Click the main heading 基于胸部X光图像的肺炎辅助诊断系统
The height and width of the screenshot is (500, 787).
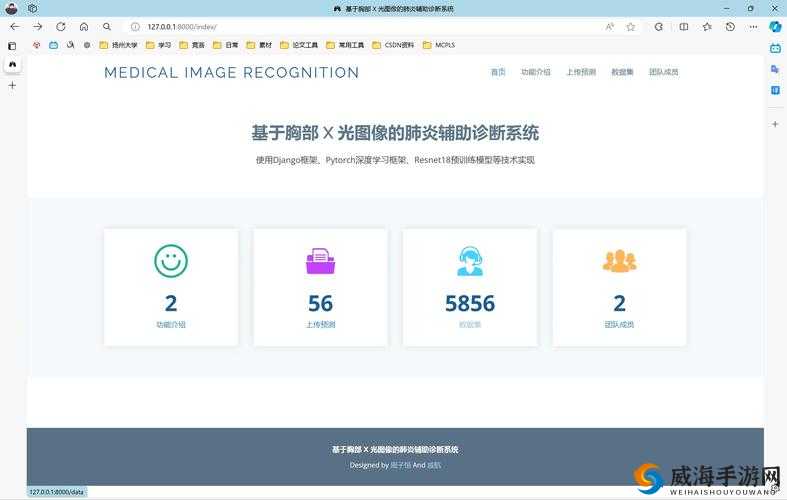coord(395,133)
